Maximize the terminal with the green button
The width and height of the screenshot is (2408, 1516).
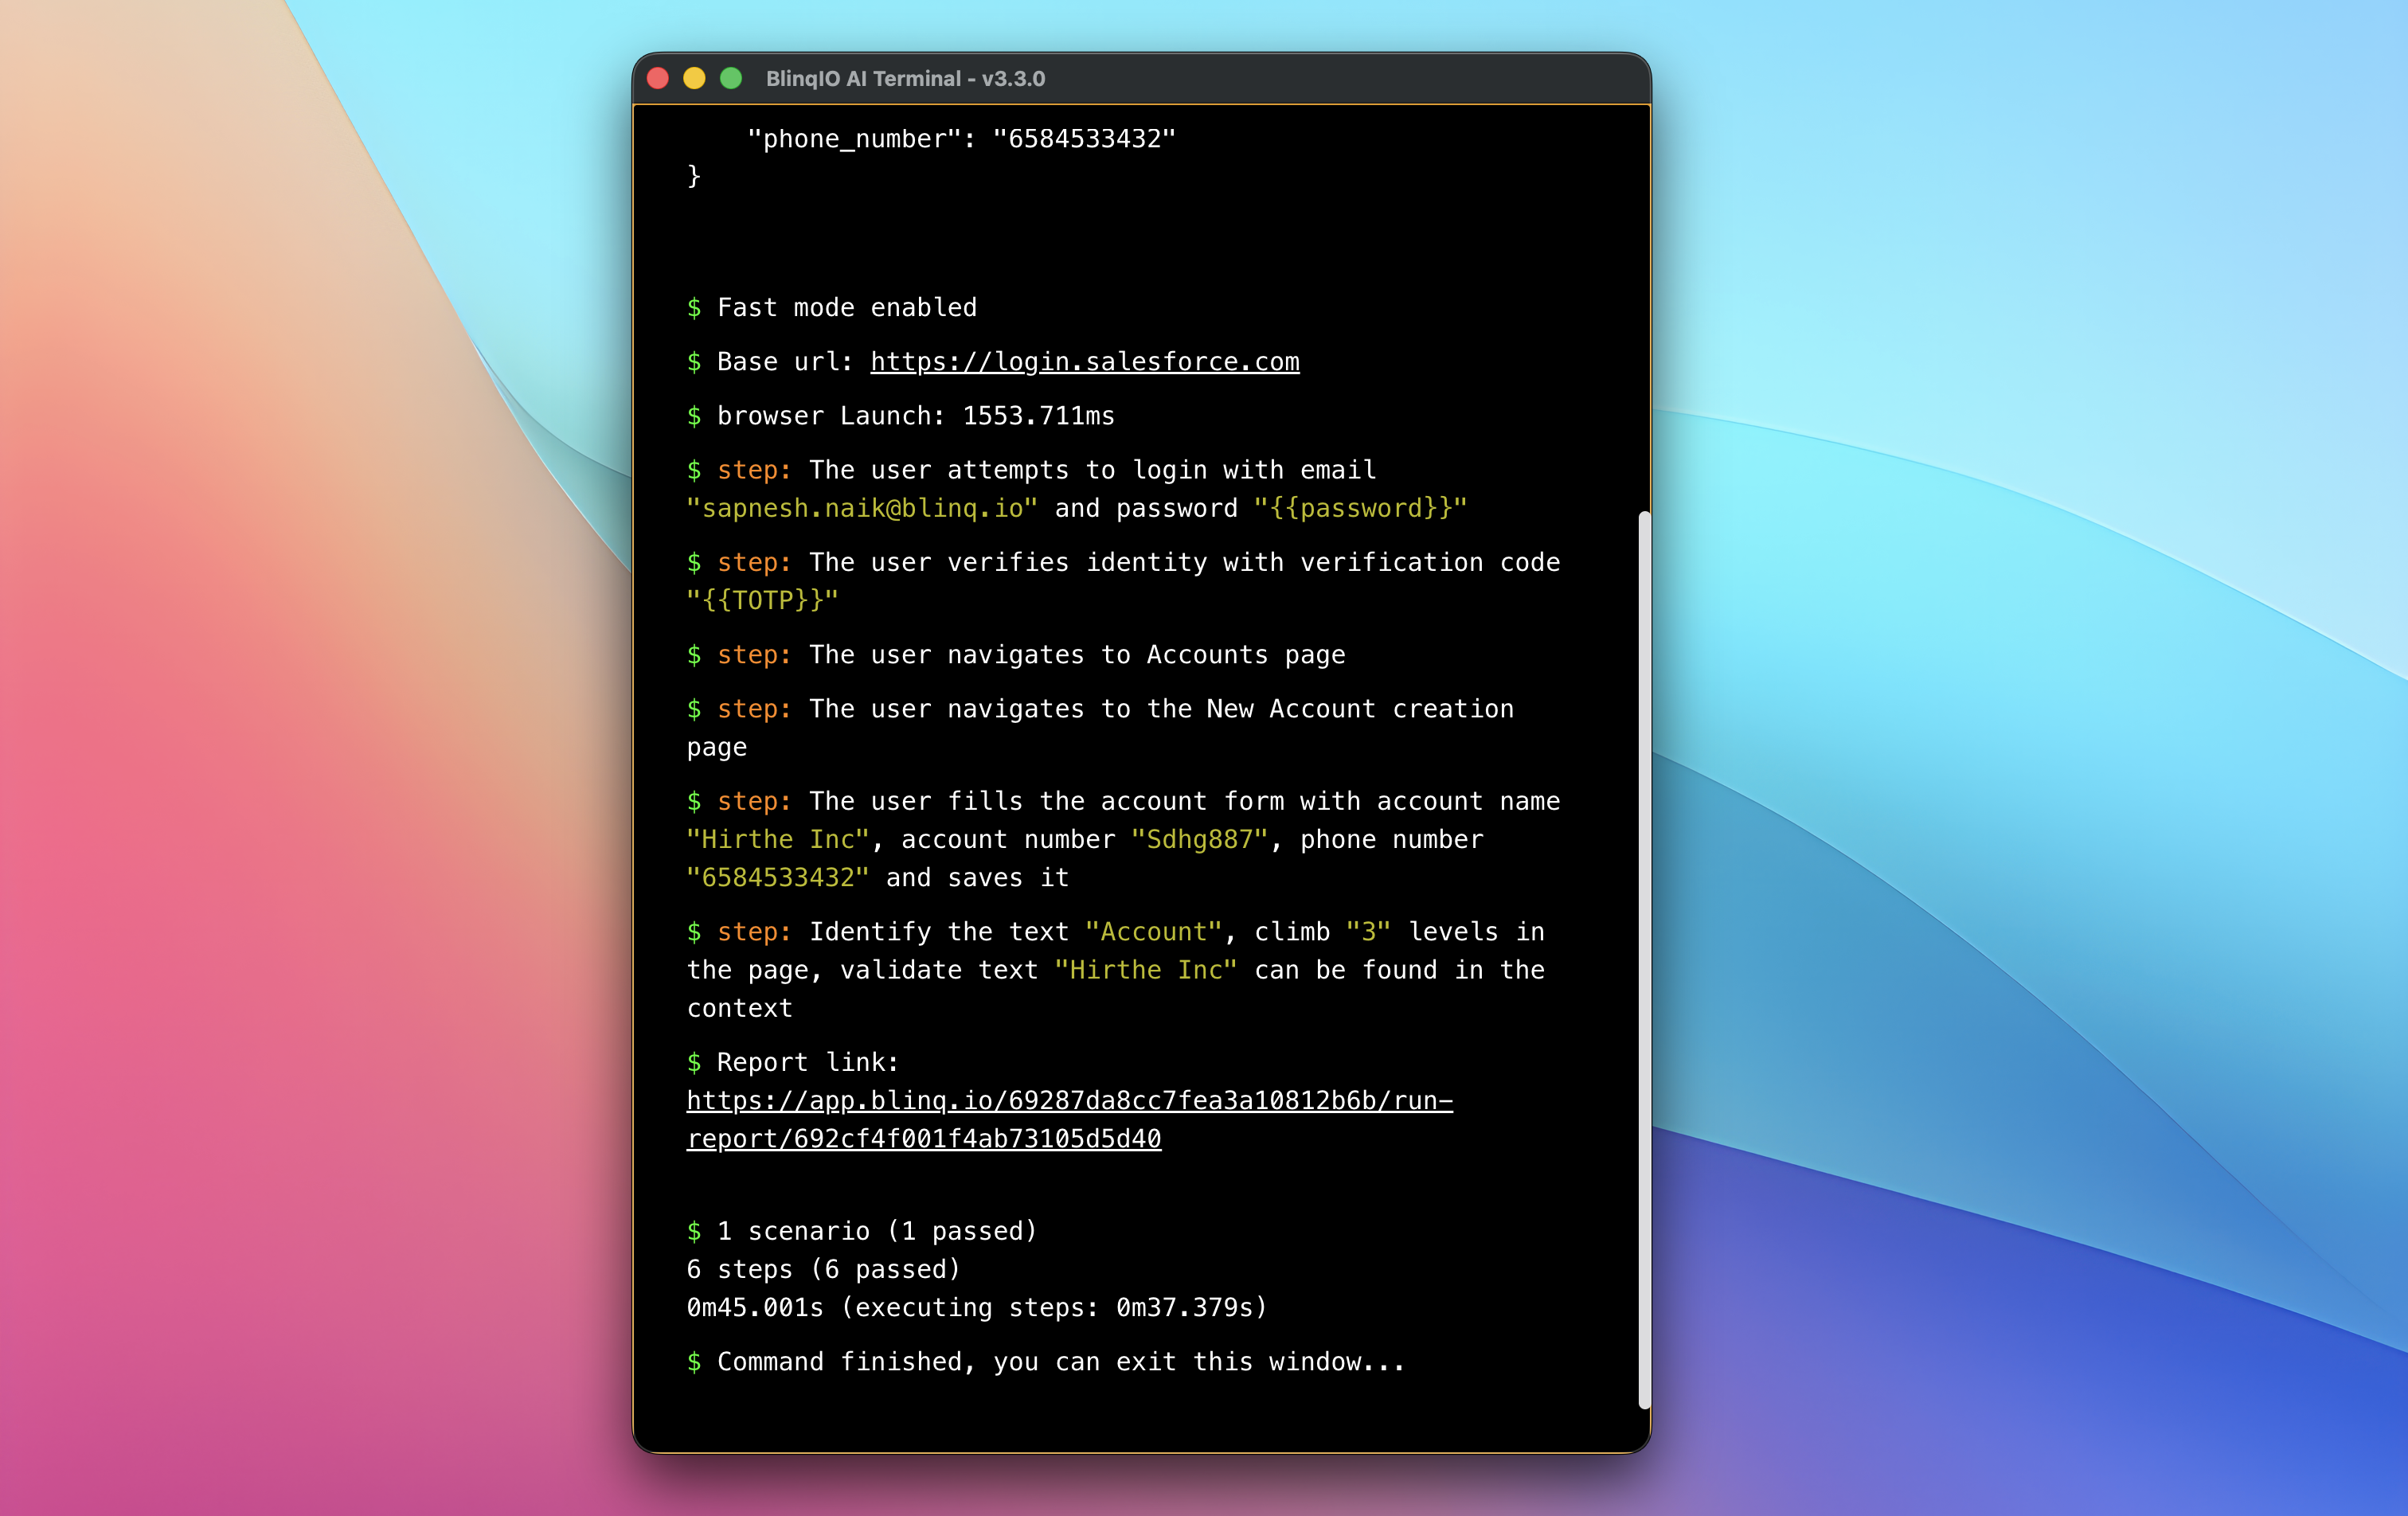click(731, 78)
